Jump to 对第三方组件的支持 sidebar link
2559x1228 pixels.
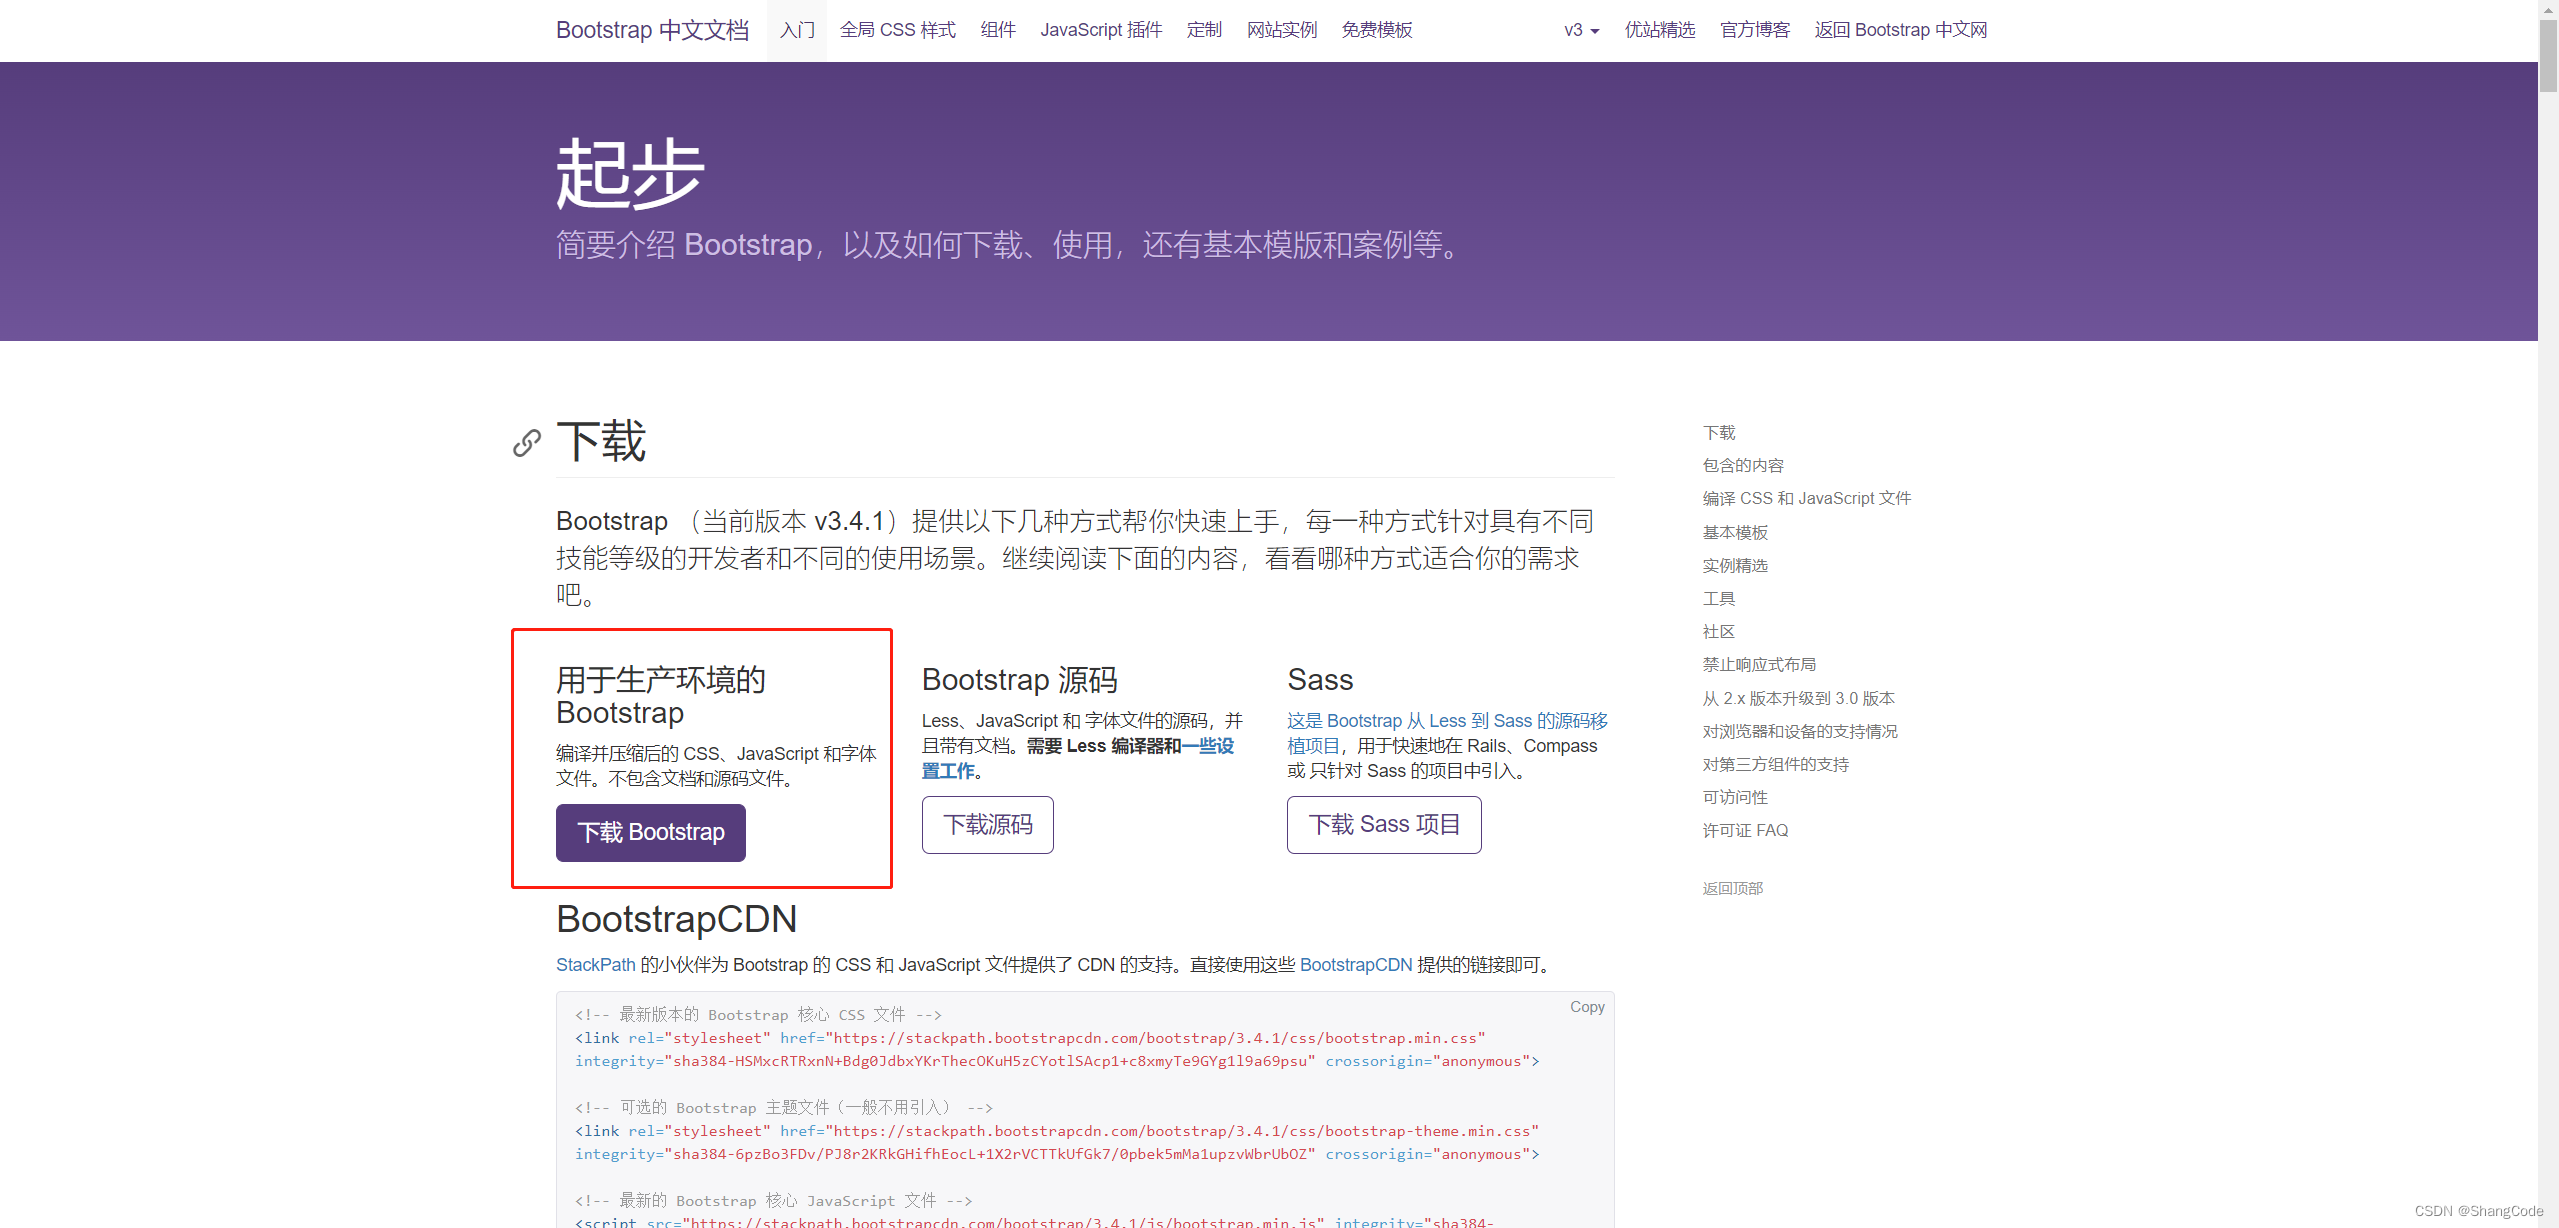1776,765
